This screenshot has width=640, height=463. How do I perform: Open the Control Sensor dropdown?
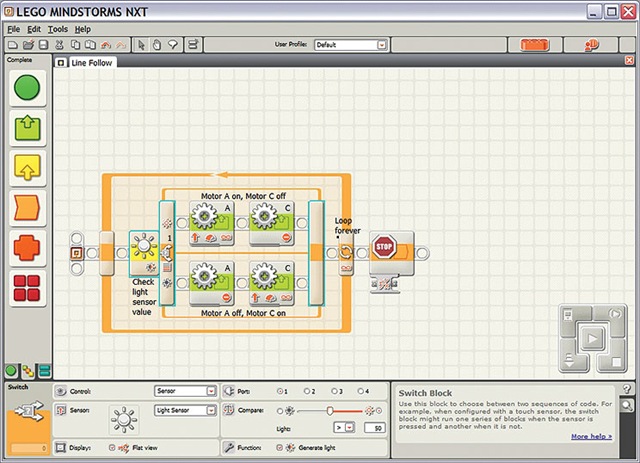pos(185,391)
